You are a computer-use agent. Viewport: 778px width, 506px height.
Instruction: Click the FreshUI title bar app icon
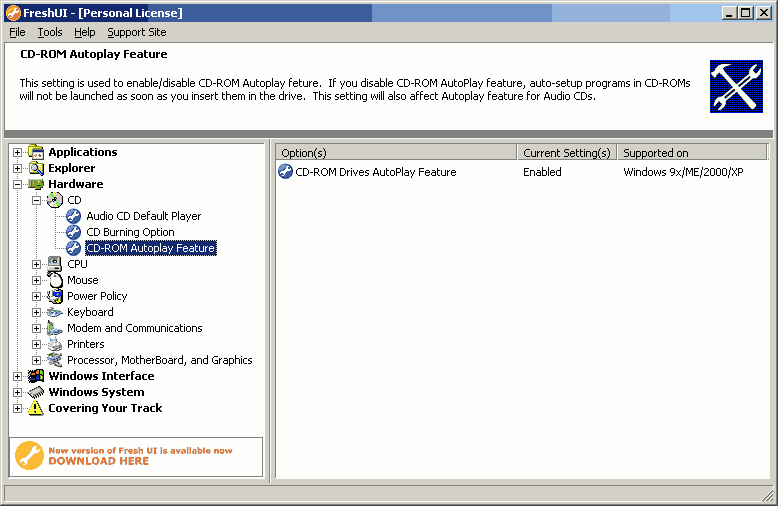pos(13,13)
